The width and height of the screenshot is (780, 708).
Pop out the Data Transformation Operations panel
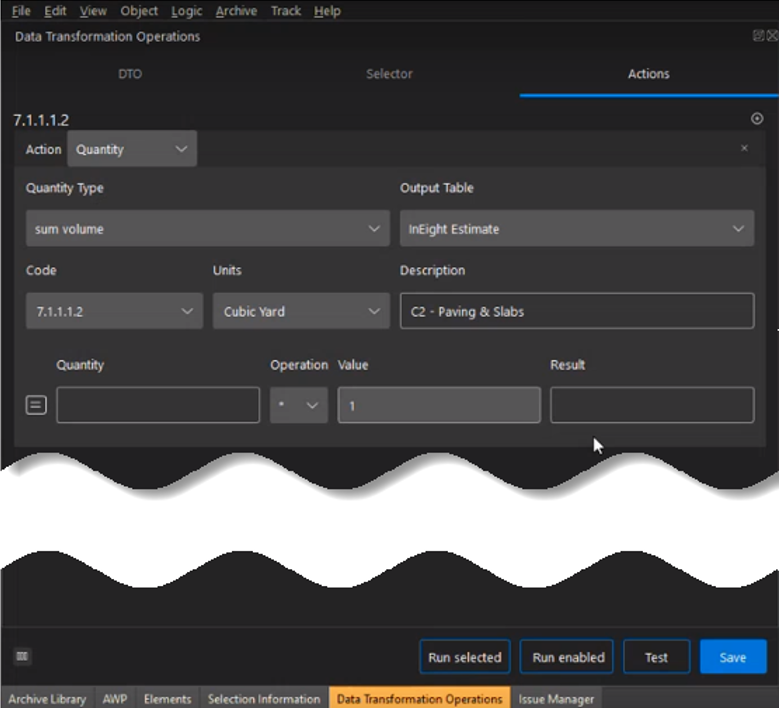758,35
